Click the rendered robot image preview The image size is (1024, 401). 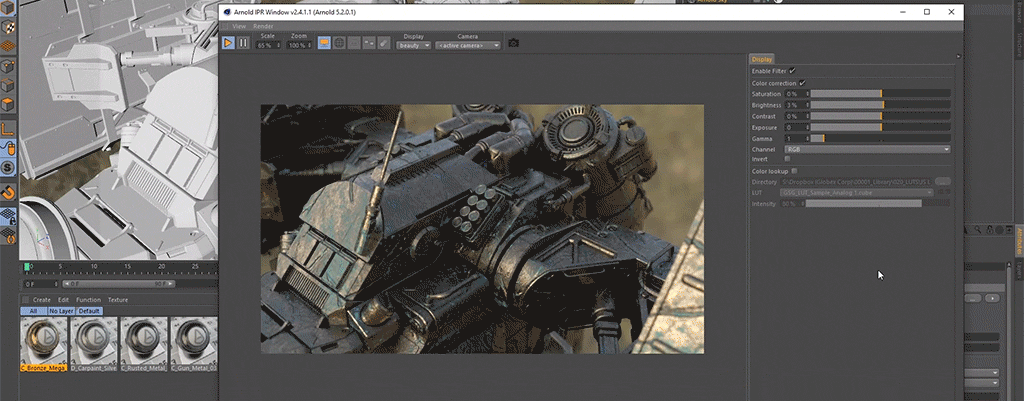tap(482, 229)
